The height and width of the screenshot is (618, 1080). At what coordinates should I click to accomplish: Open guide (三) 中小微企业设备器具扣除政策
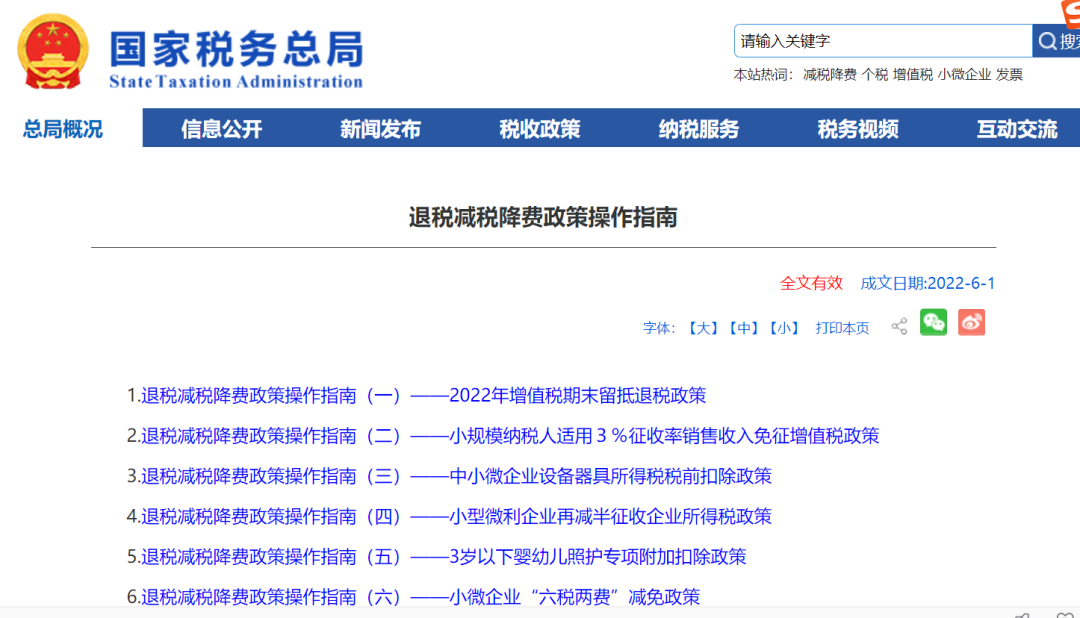coord(456,476)
